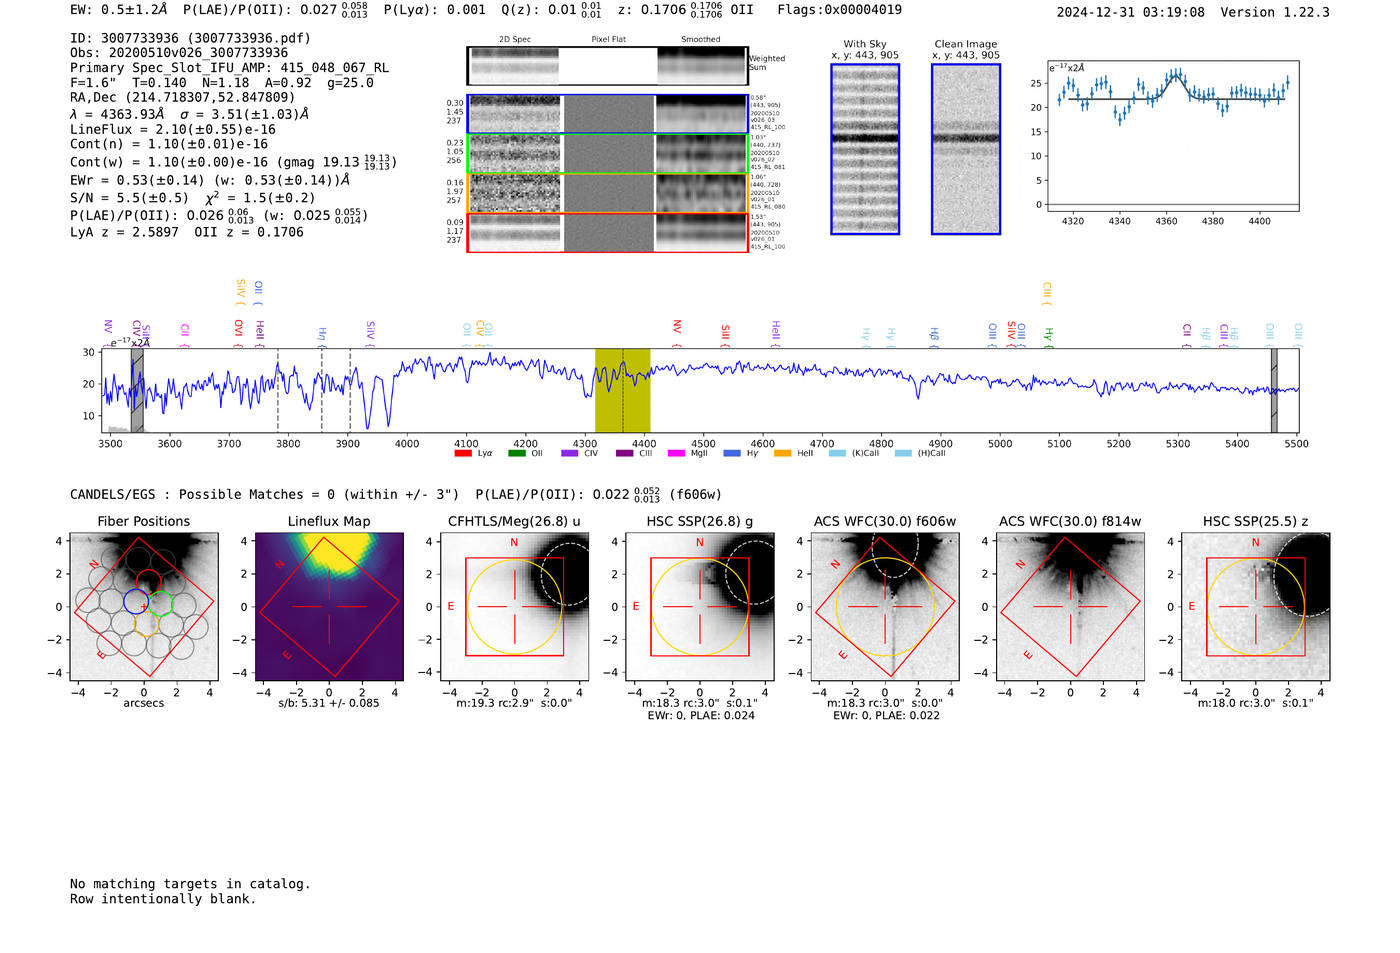Screen dimensions: 1400x953
Task: Click the green fiber circle in Fiber Positions
Action: (x=161, y=604)
